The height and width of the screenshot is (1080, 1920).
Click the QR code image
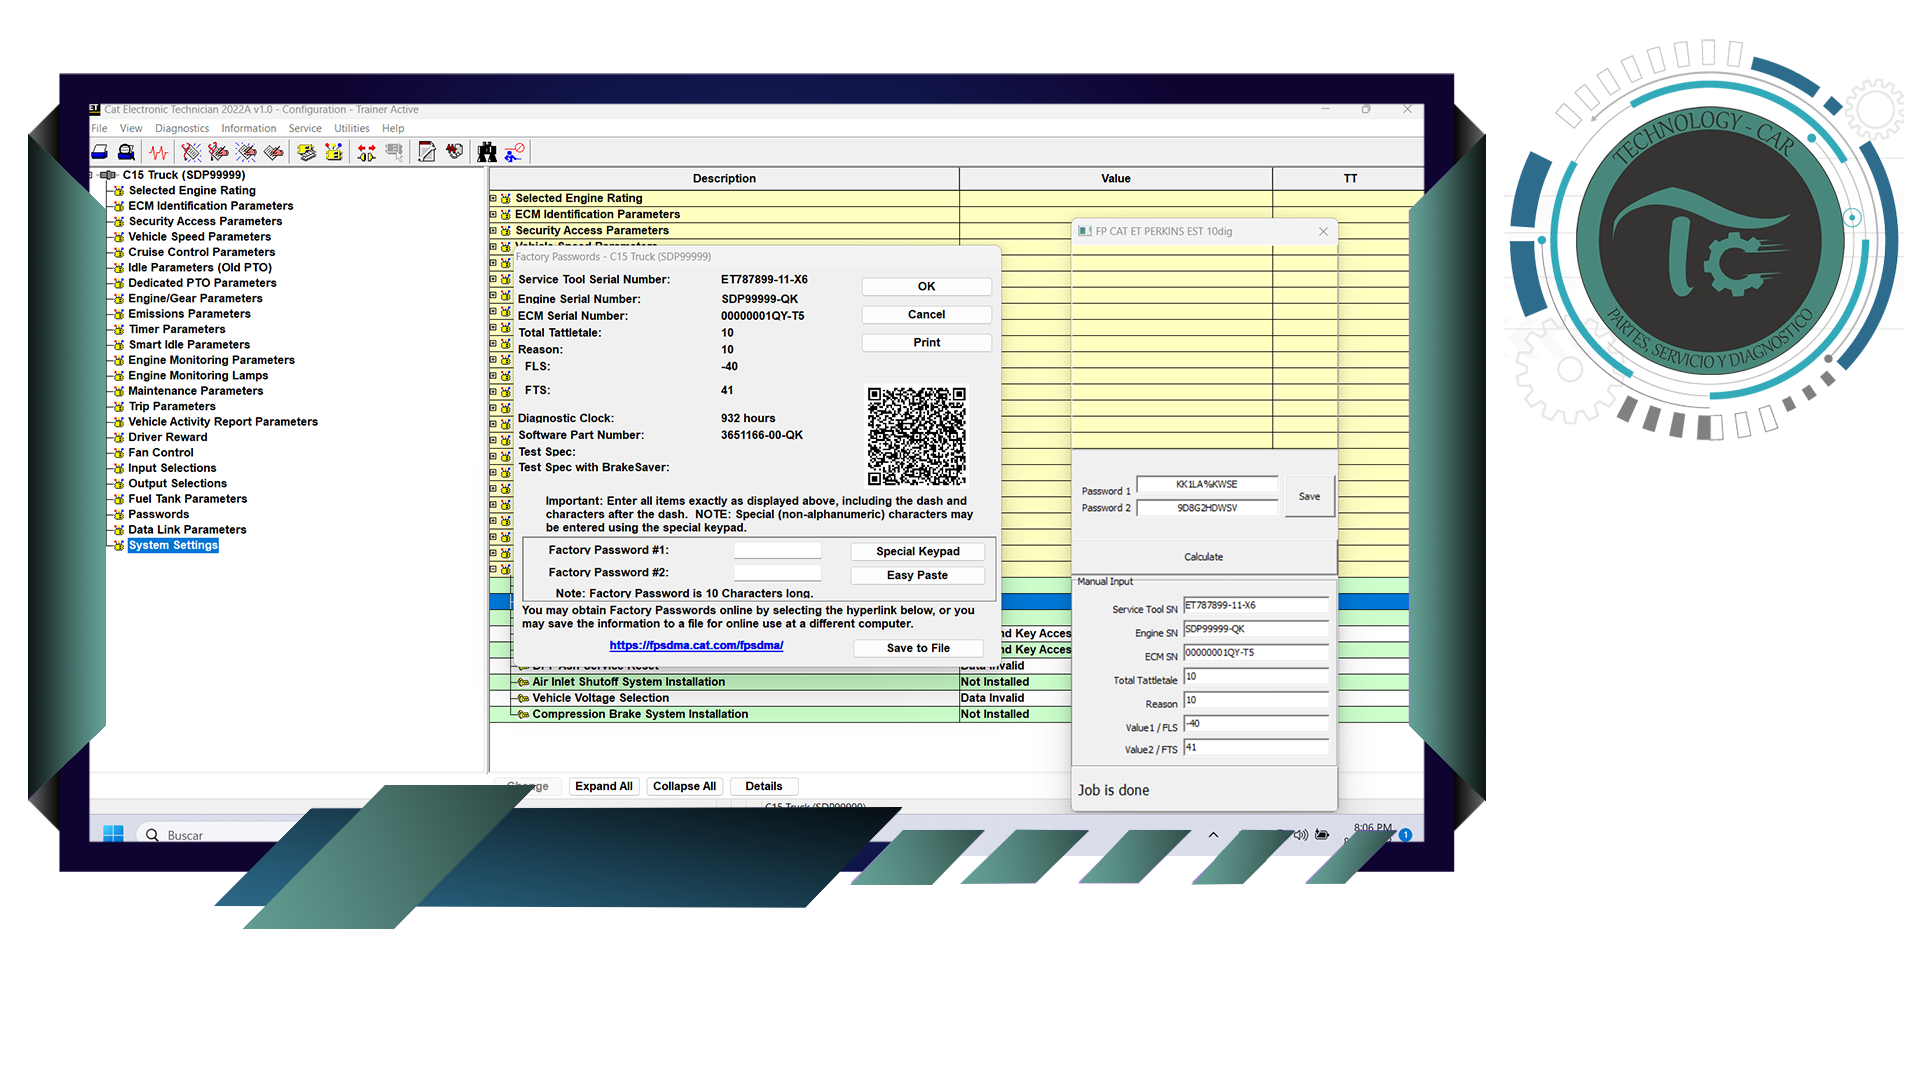(917, 436)
